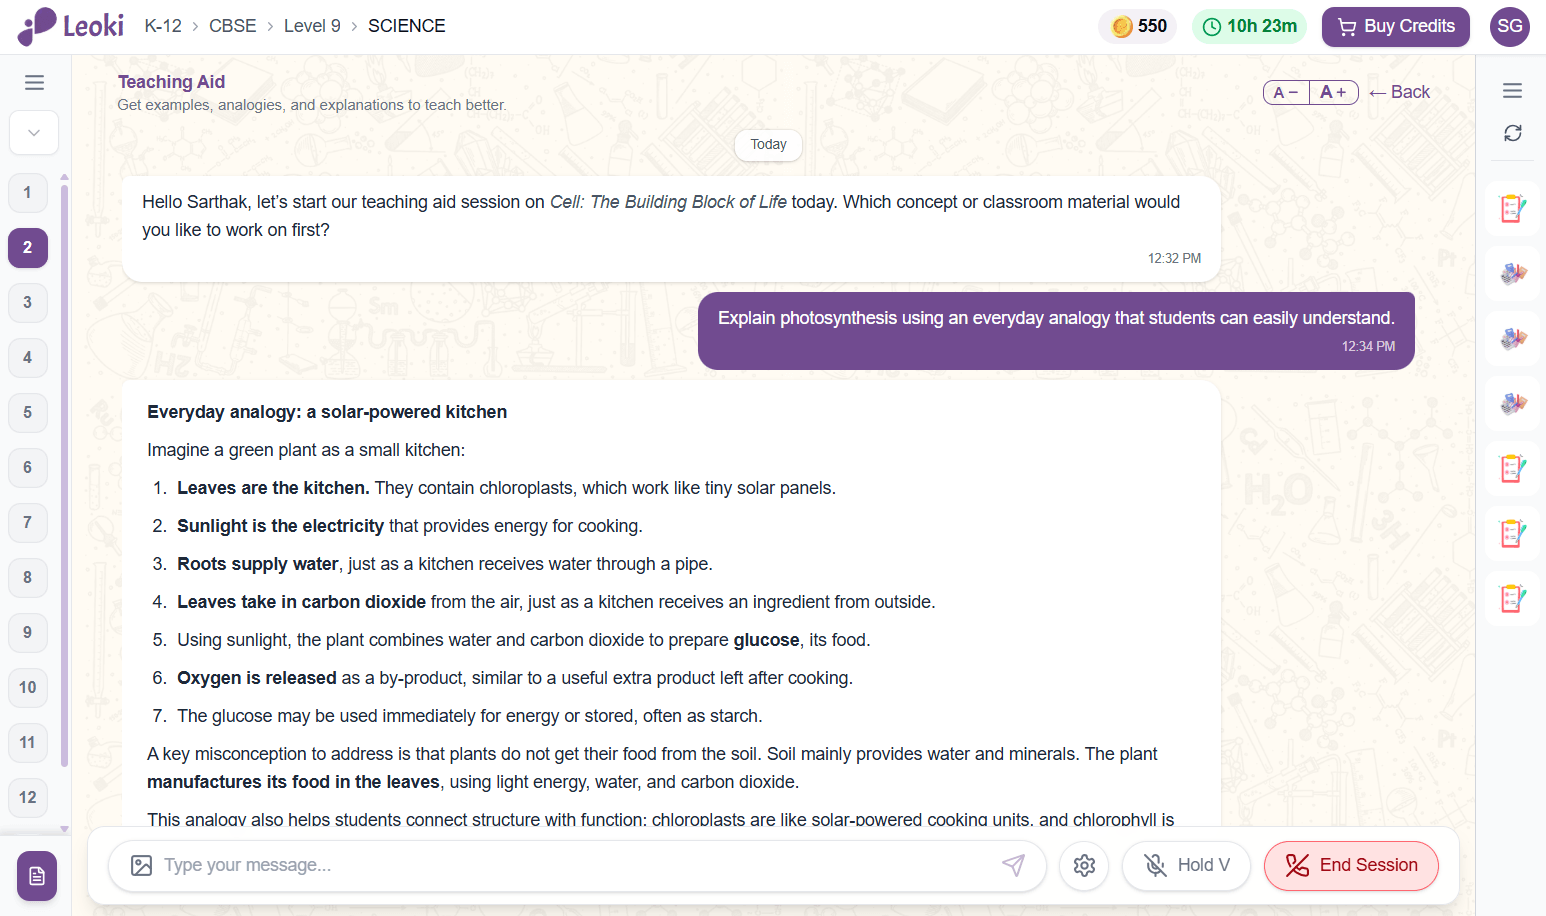
Task: Select the highlighted chapter 2
Action: (x=28, y=248)
